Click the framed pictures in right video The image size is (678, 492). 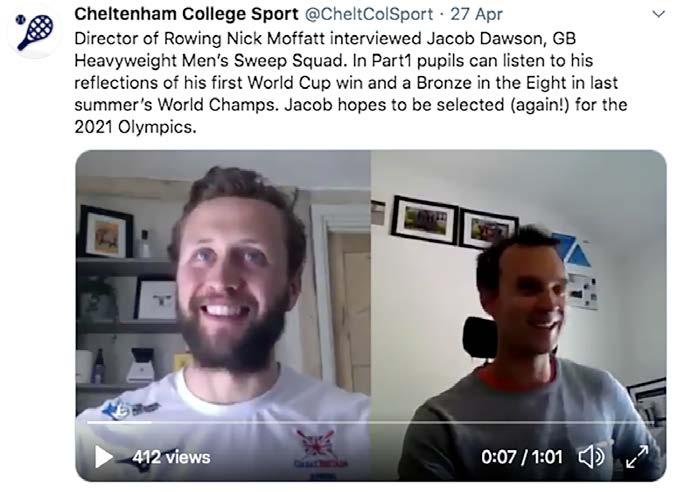point(454,223)
